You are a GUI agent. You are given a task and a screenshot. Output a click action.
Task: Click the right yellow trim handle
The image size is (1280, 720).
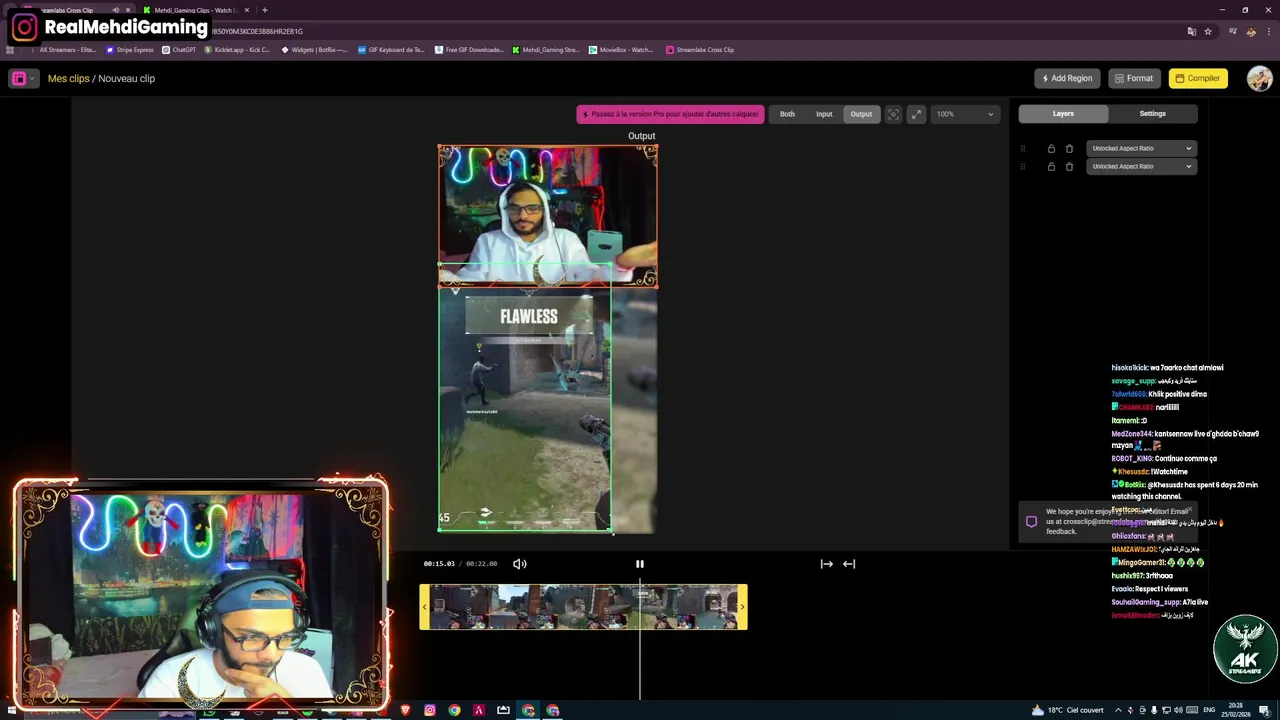point(742,607)
